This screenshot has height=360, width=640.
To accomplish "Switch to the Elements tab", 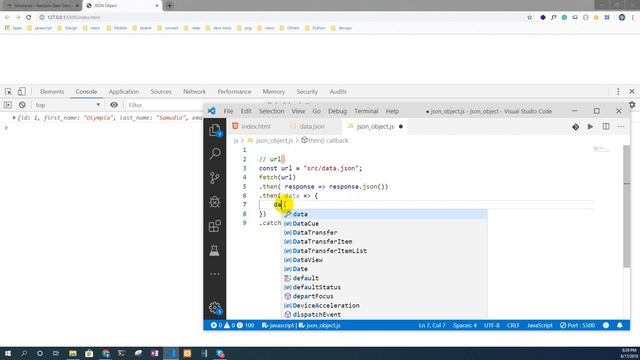I will (x=52, y=91).
